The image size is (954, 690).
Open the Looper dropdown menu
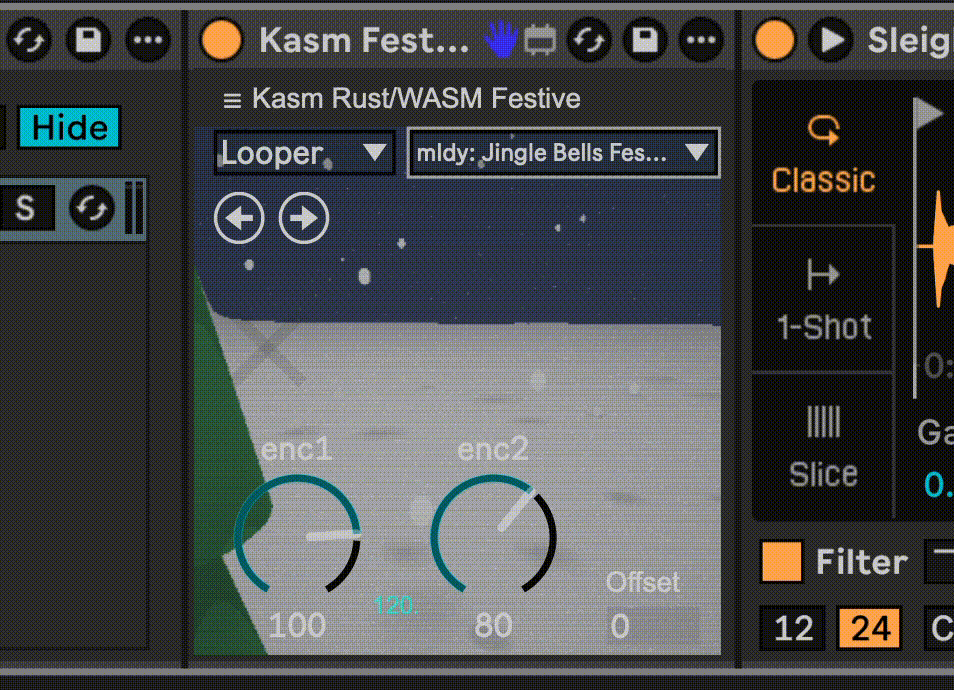[303, 153]
